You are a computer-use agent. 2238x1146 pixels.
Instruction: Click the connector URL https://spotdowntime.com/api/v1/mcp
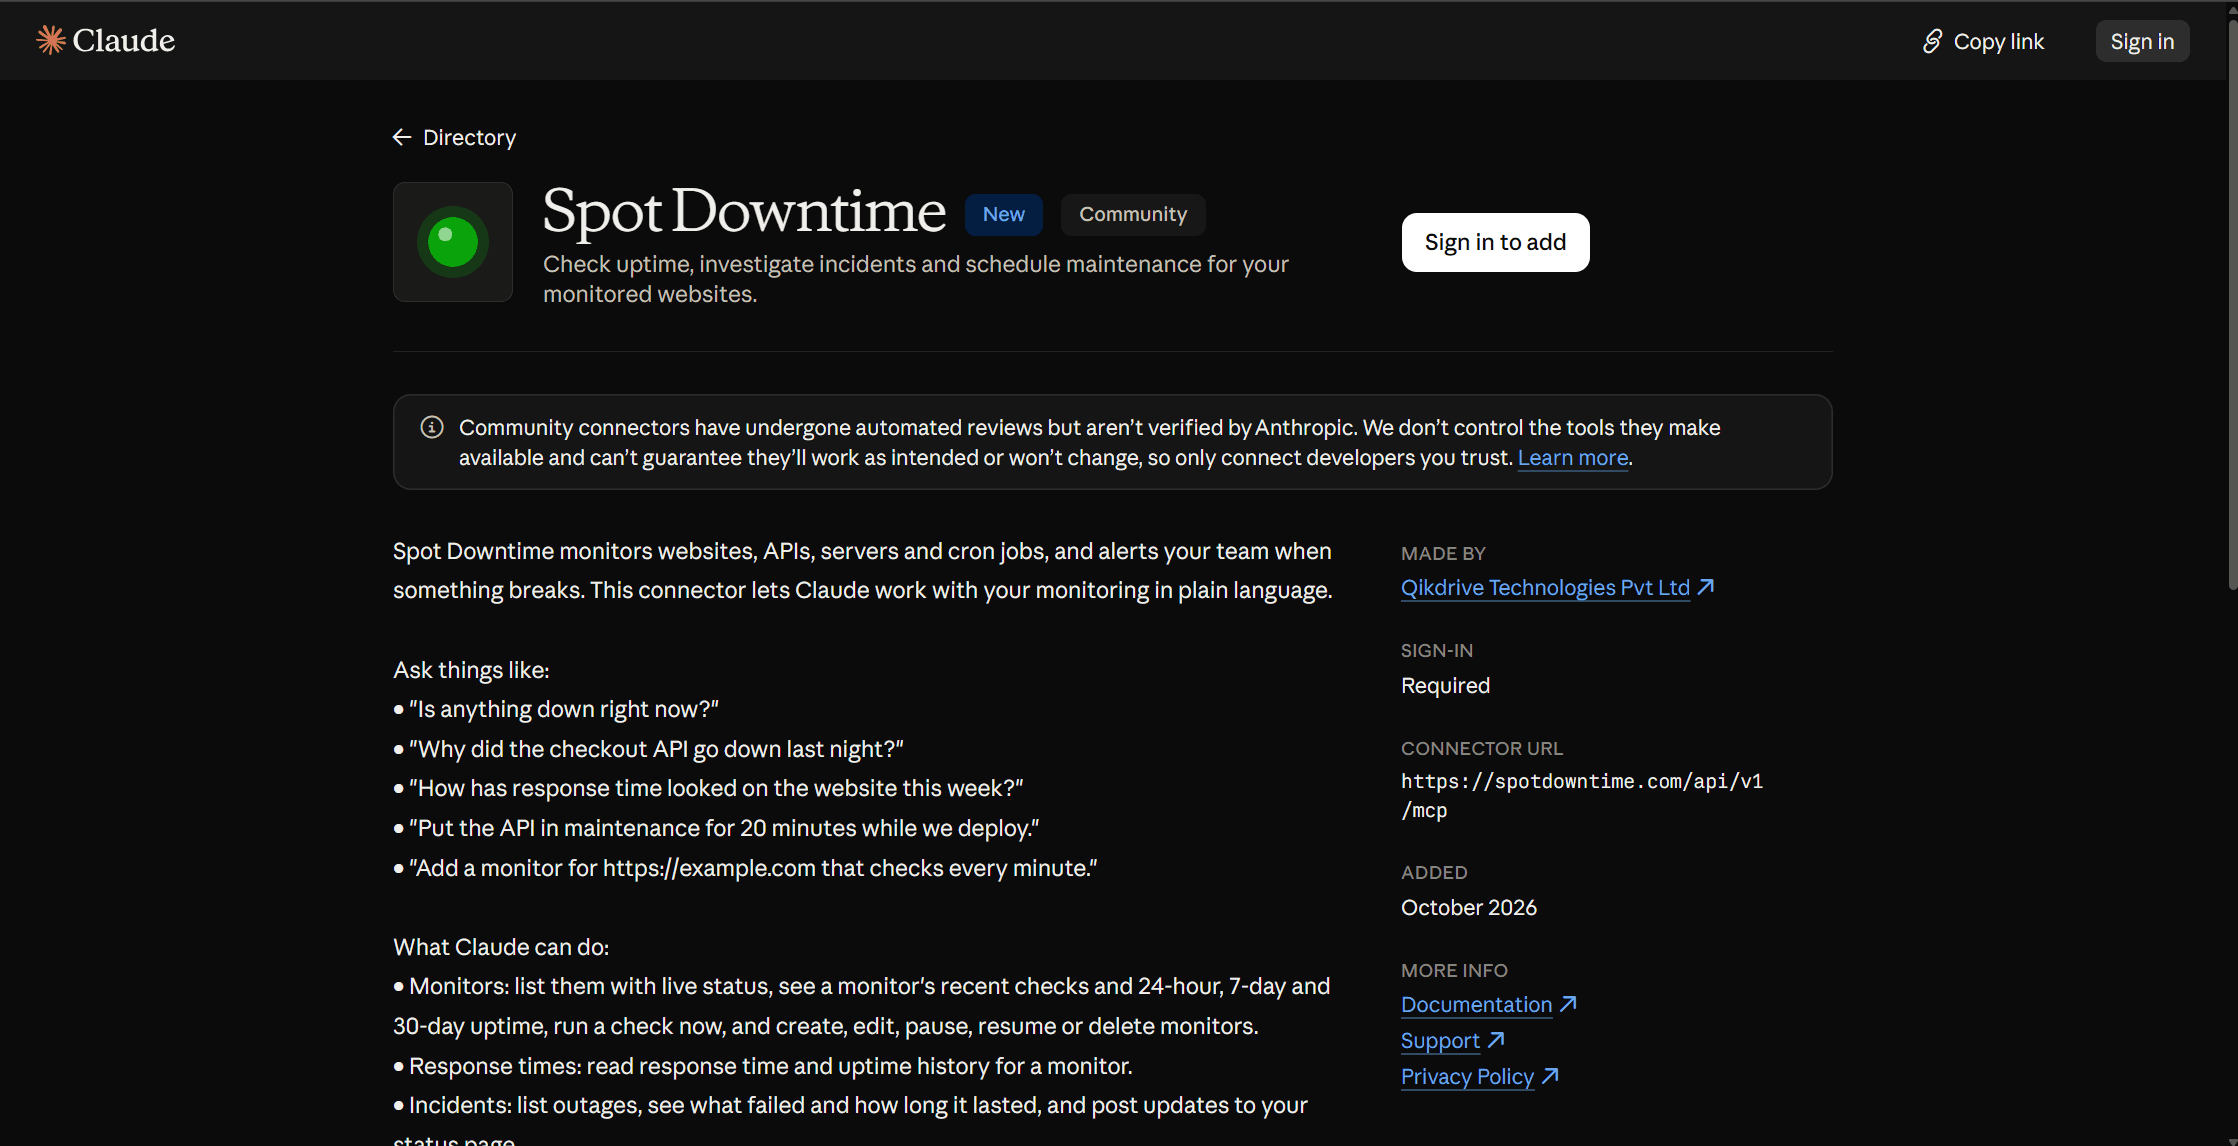click(1581, 795)
